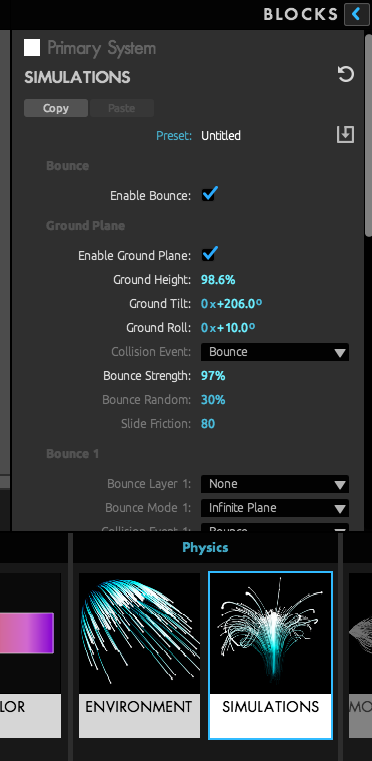Click the Paste button

(x=122, y=108)
